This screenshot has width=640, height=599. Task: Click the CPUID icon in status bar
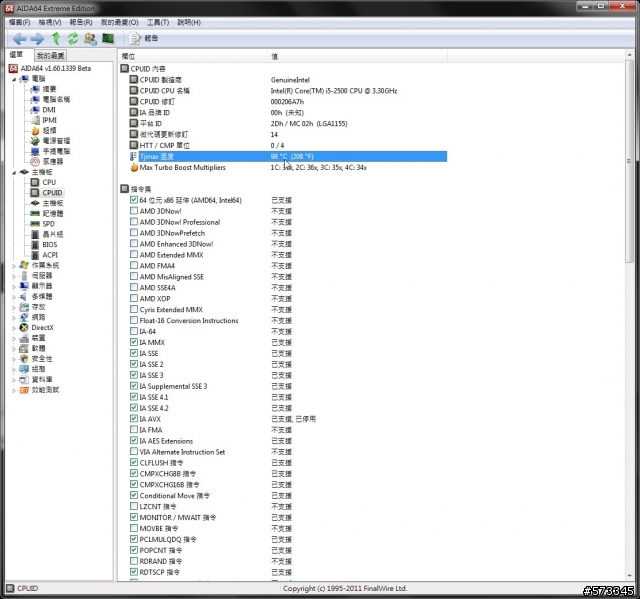click(x=10, y=588)
